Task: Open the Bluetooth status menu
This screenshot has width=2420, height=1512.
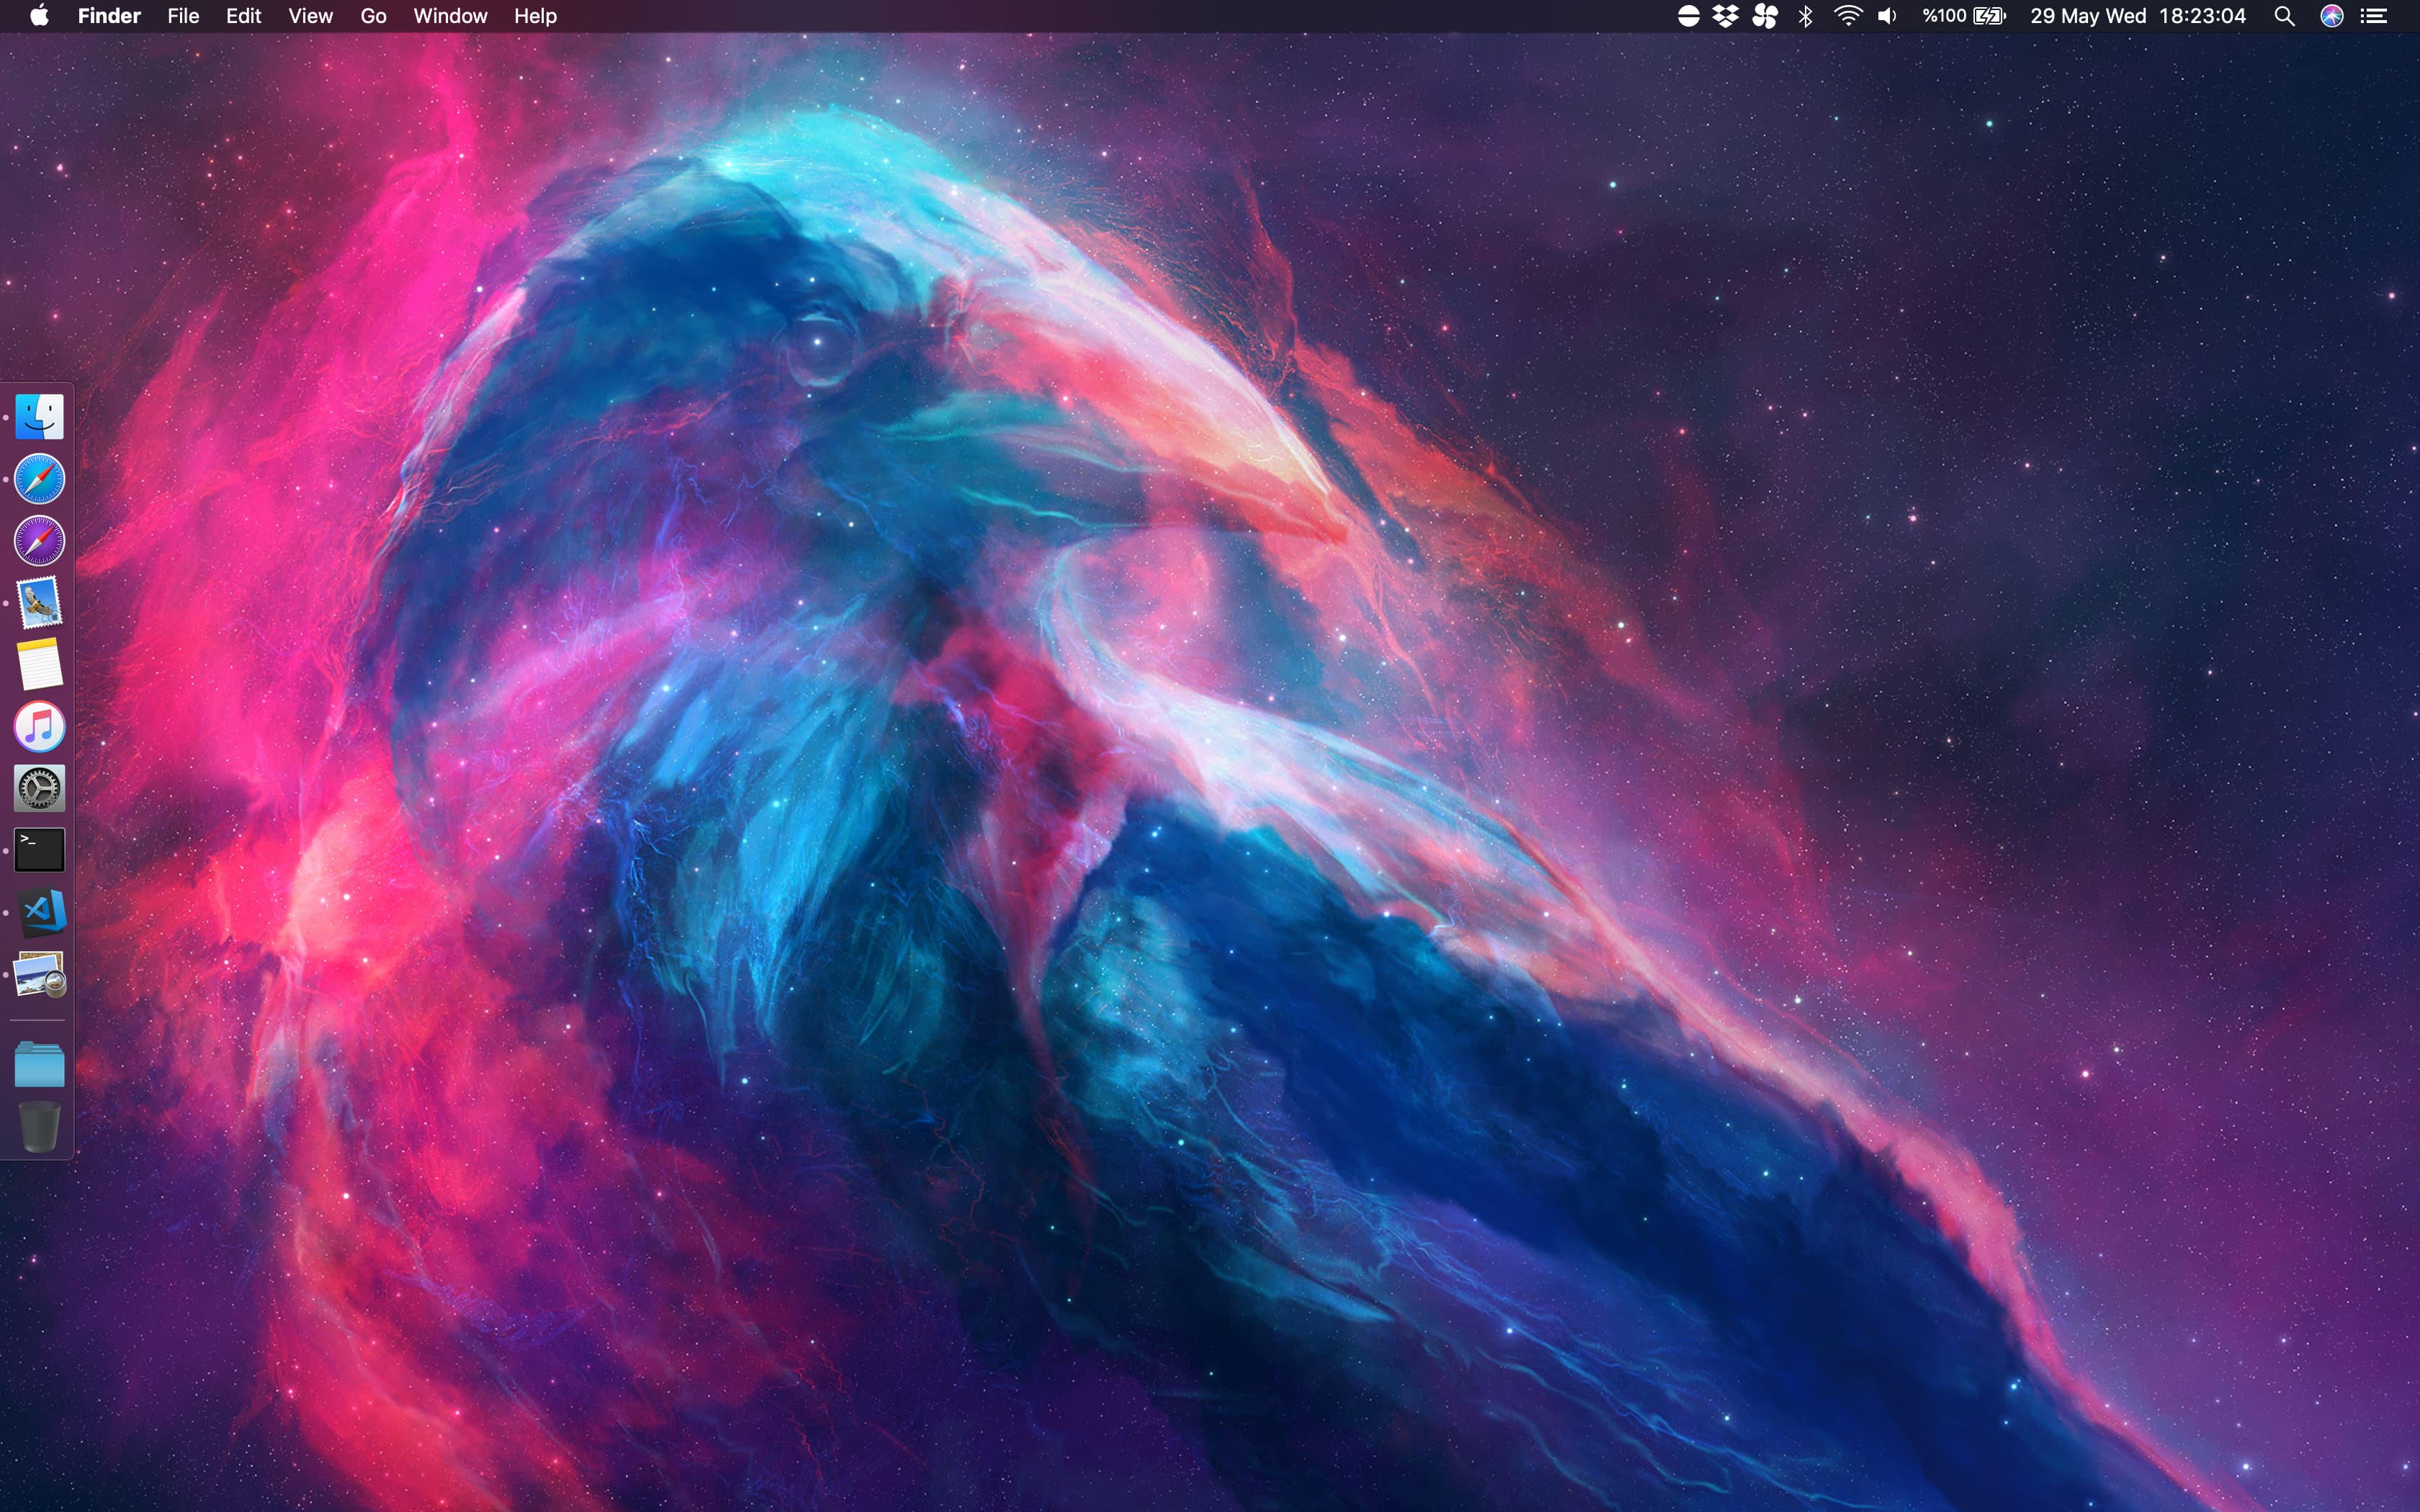Action: coord(1806,16)
